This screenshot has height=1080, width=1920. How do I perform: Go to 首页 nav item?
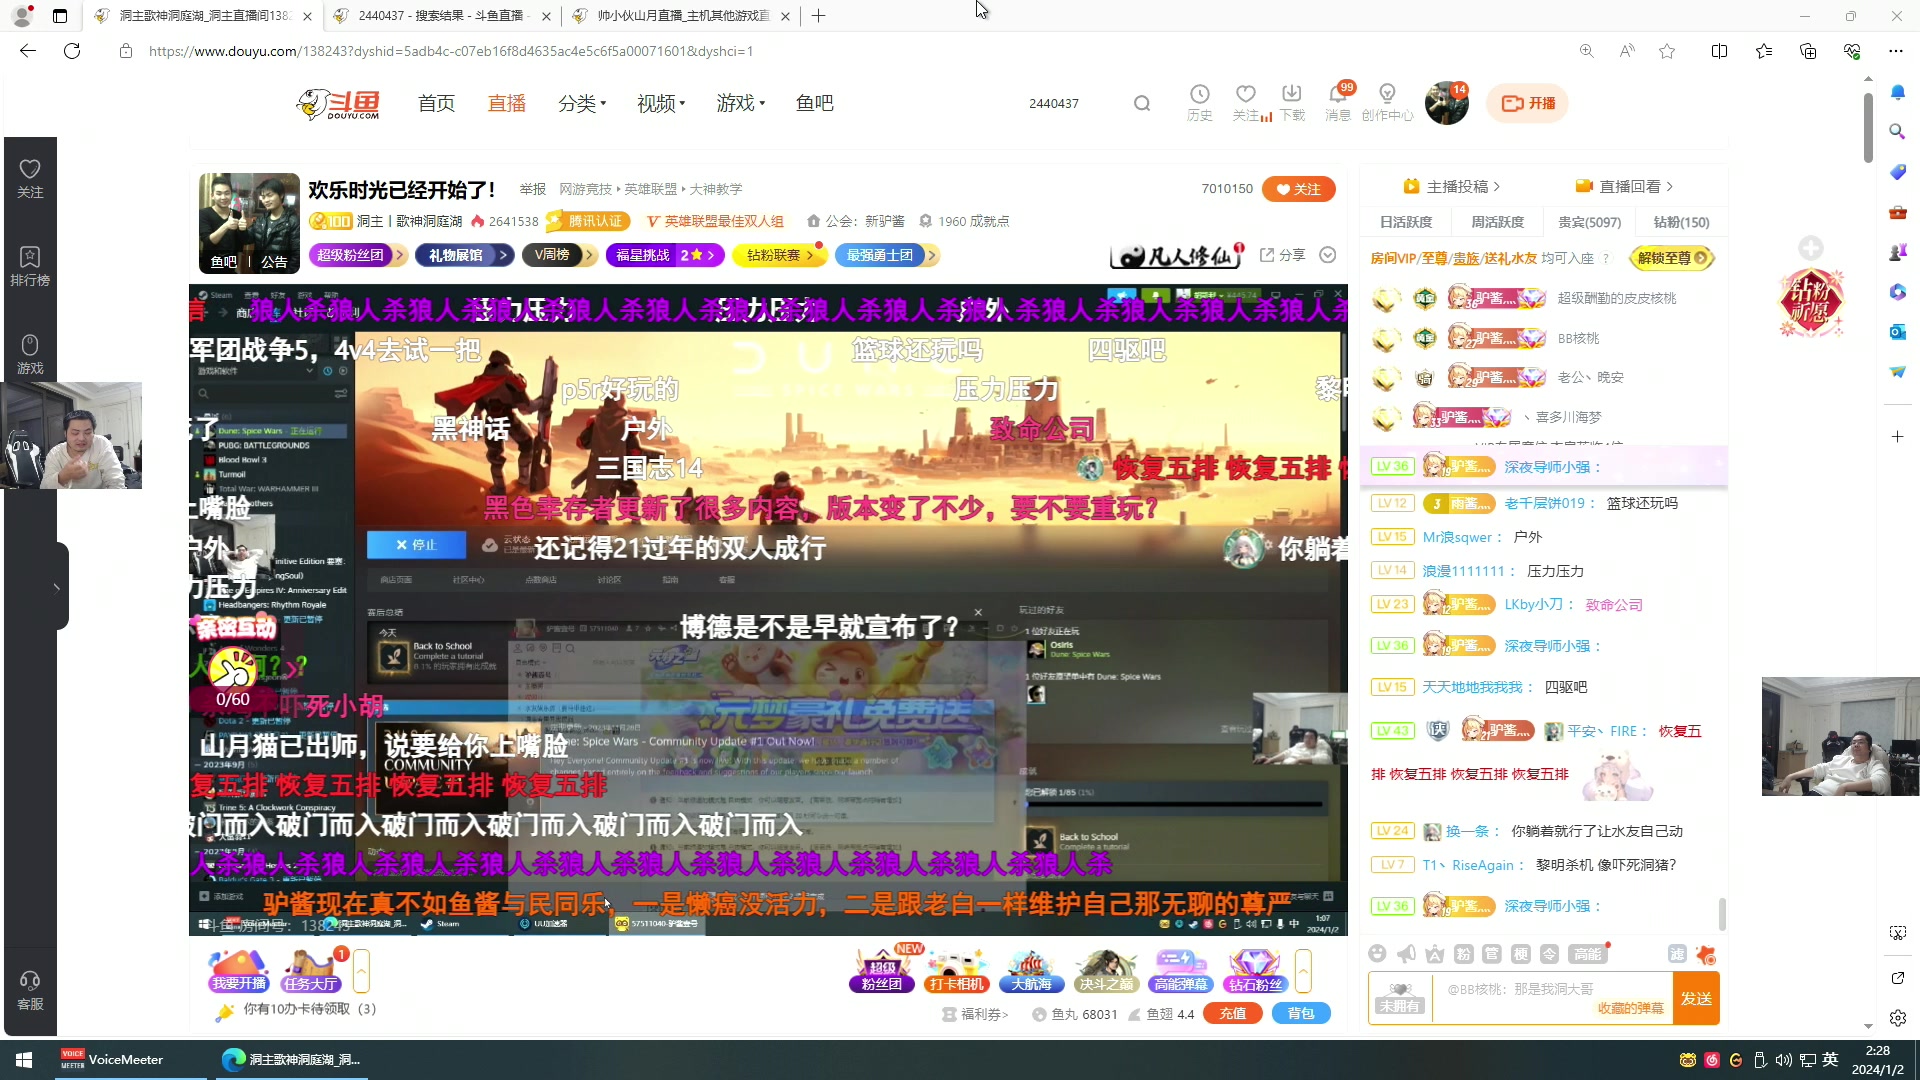pos(436,103)
